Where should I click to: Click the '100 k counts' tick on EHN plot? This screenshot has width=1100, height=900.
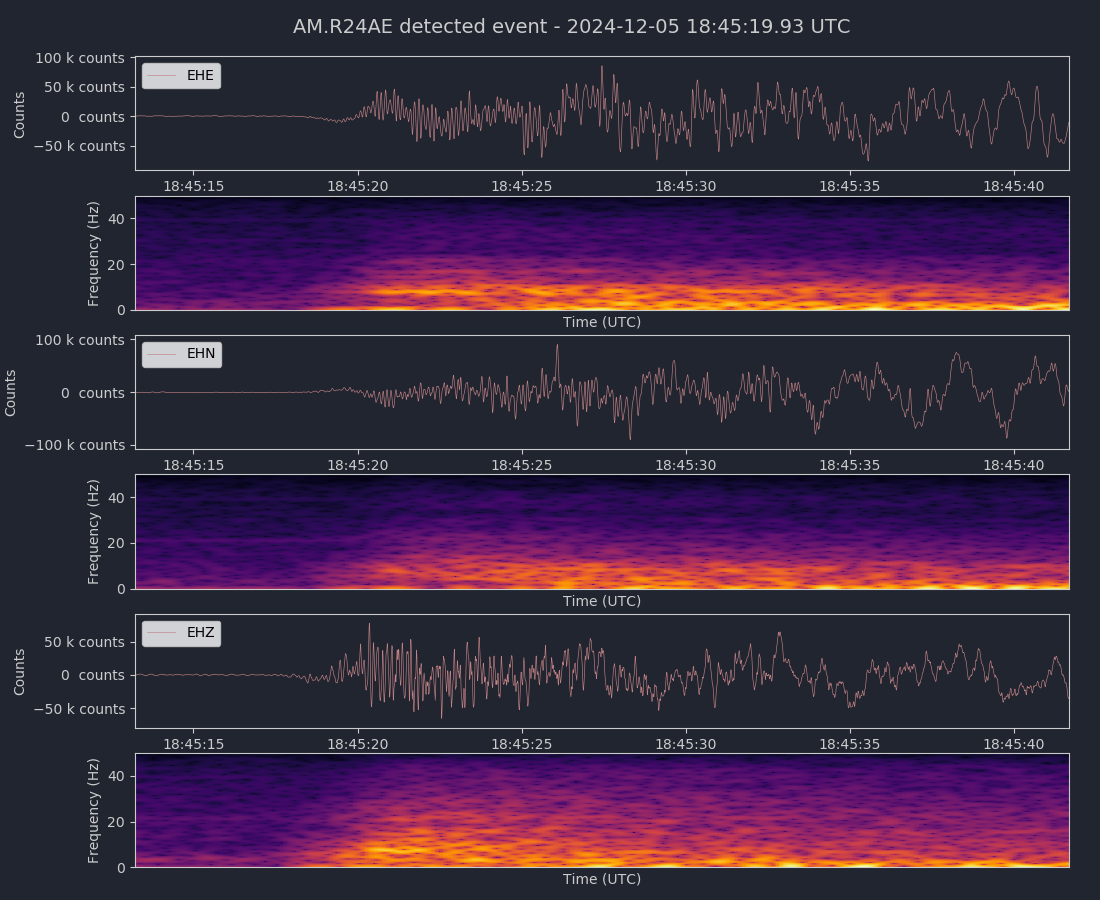[x=80, y=340]
